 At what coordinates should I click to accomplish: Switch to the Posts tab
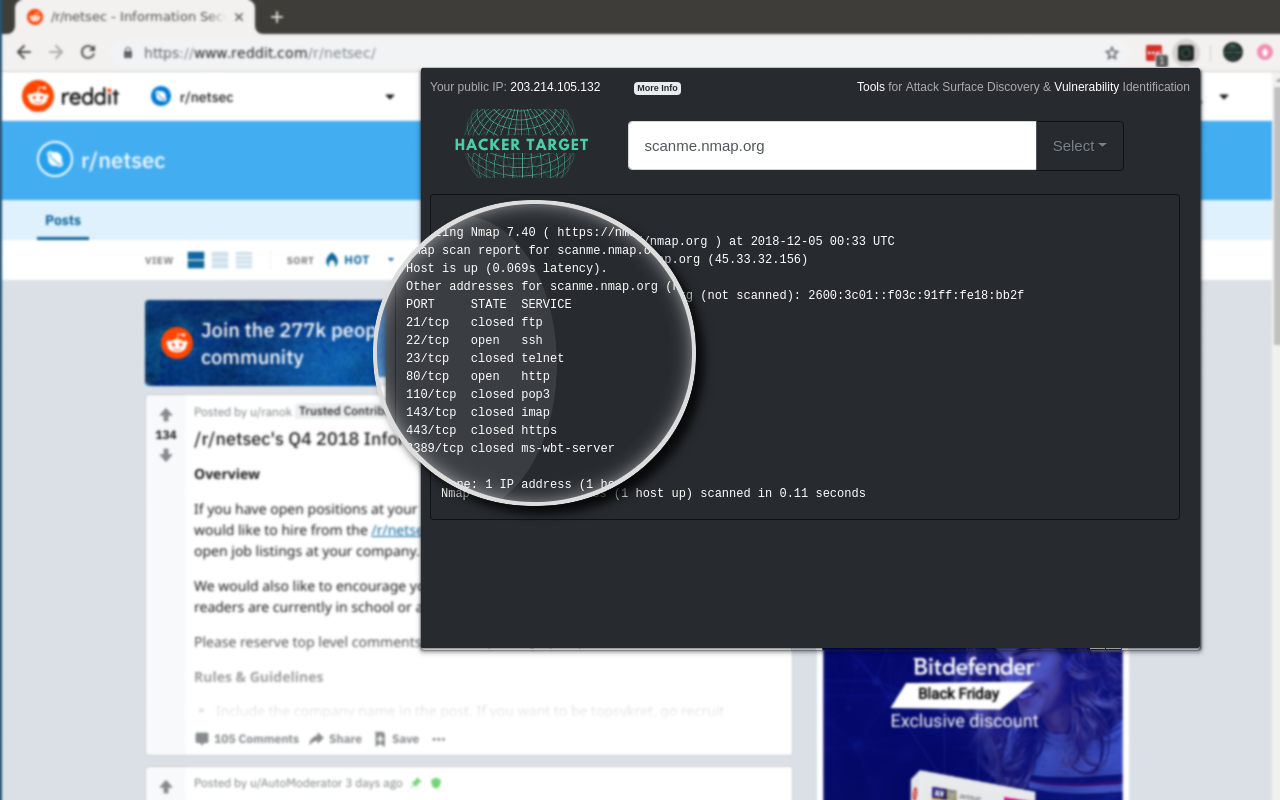(x=62, y=221)
